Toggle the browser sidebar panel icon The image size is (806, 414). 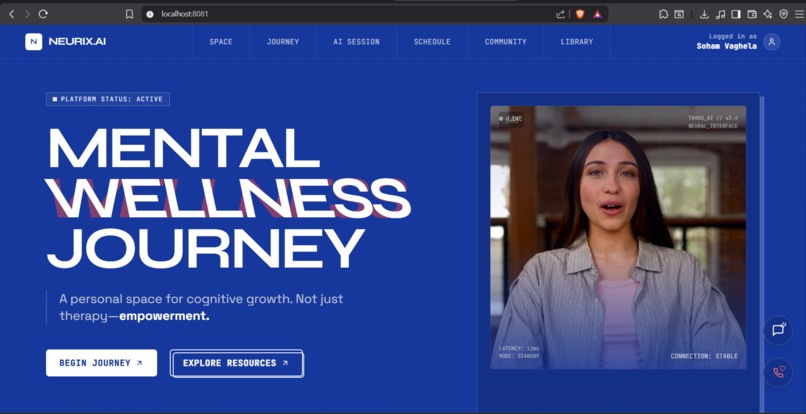point(736,14)
